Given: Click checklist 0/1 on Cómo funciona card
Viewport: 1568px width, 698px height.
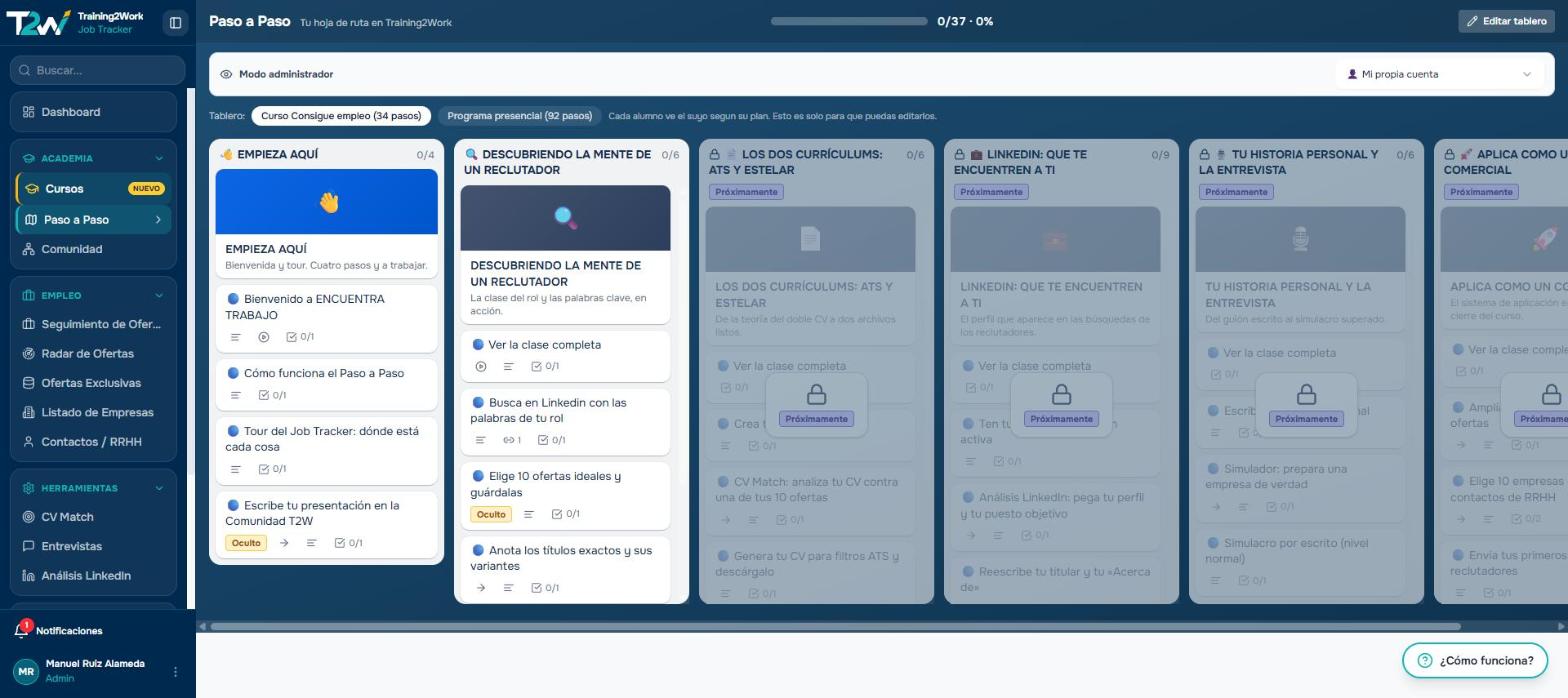Looking at the screenshot, I should [x=272, y=395].
